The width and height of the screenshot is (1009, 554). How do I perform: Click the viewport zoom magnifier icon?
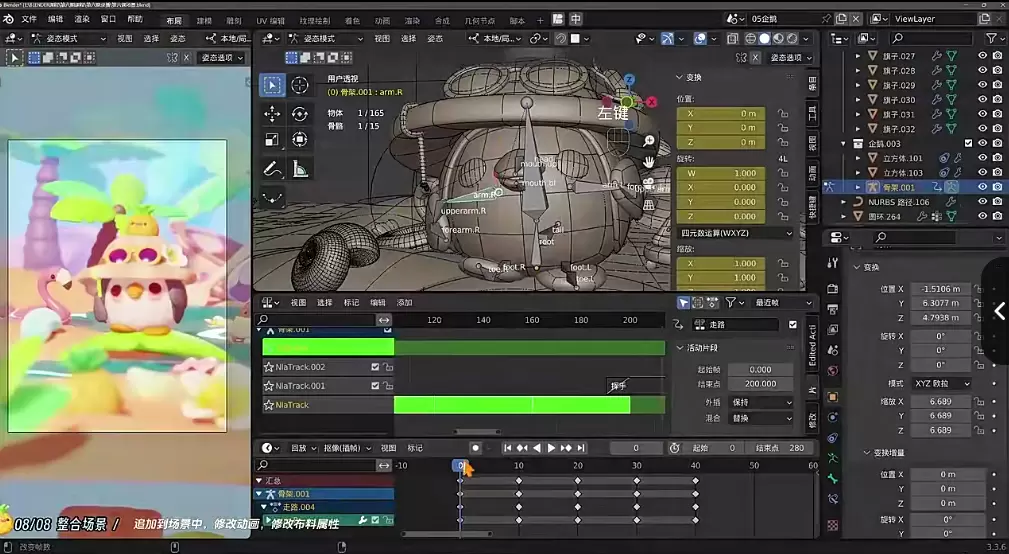click(649, 141)
